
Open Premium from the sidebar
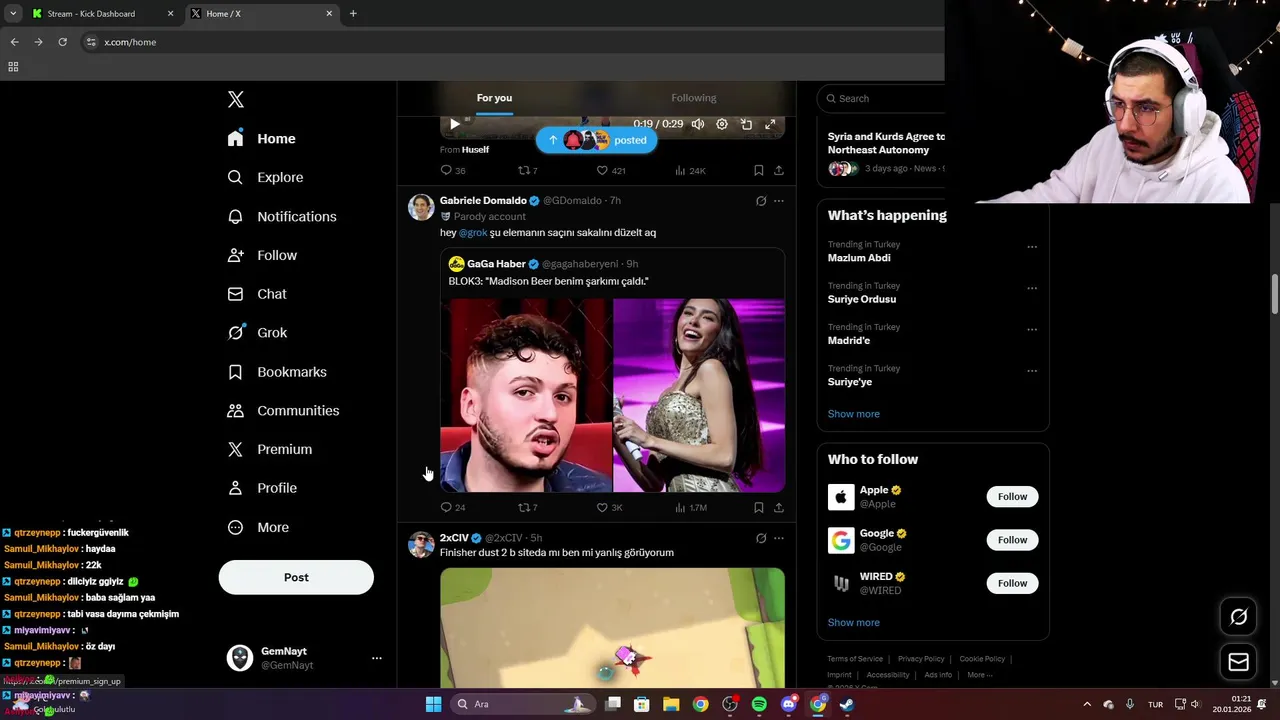(x=270, y=450)
